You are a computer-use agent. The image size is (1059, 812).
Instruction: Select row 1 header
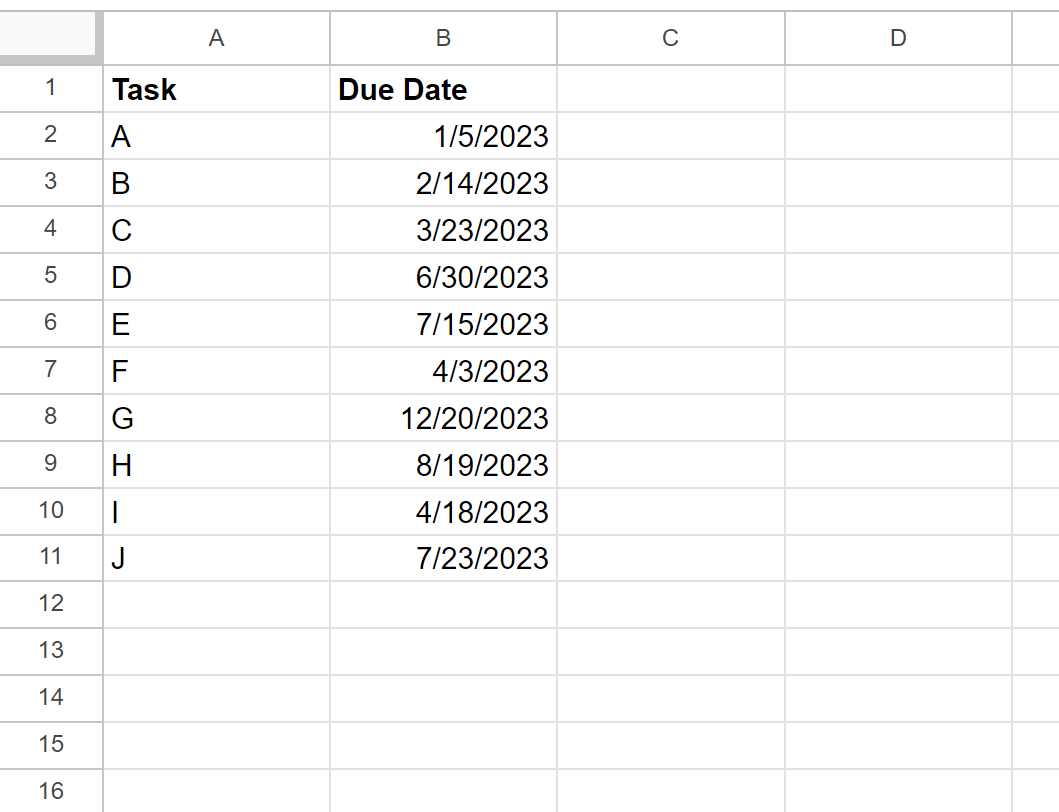(51, 89)
